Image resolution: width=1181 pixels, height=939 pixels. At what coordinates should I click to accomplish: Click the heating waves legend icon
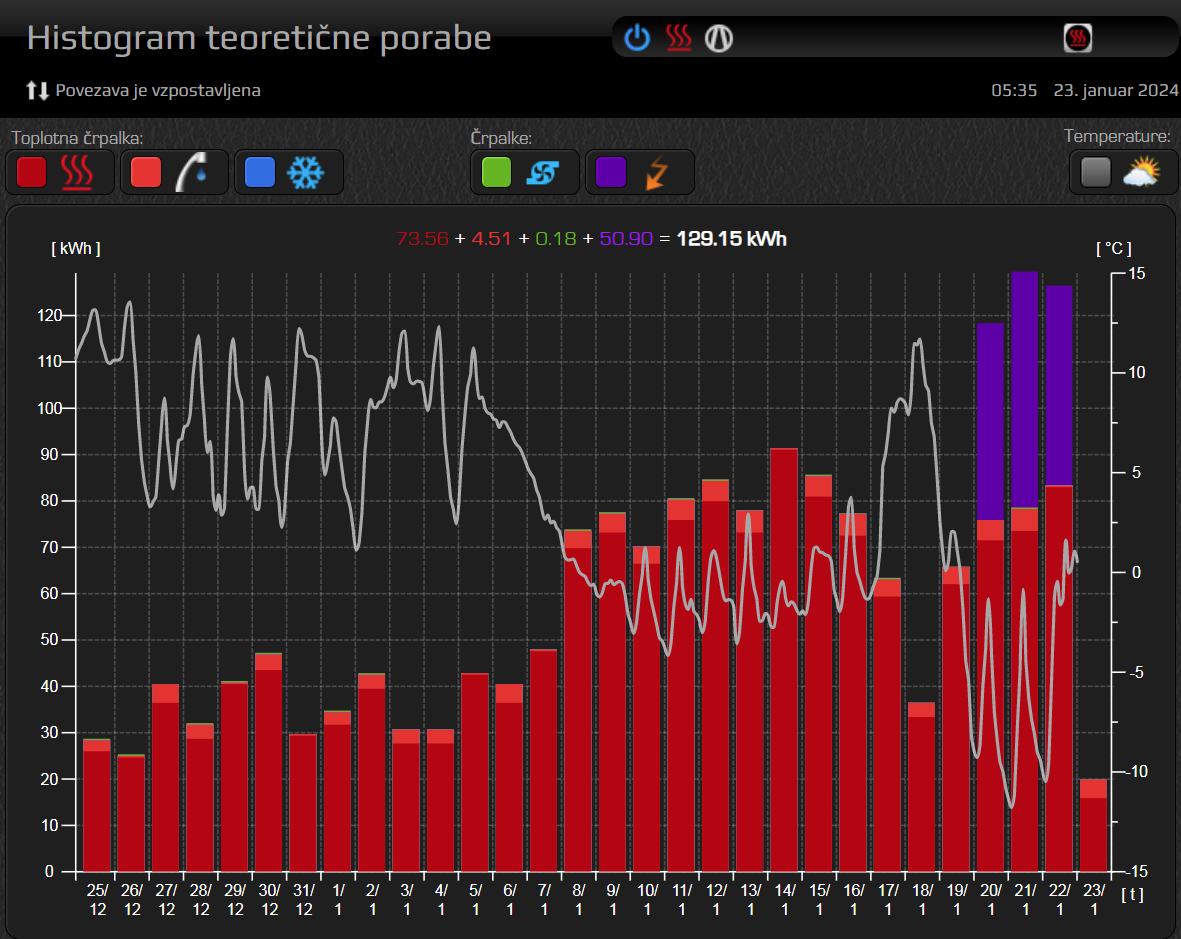pyautogui.click(x=77, y=172)
